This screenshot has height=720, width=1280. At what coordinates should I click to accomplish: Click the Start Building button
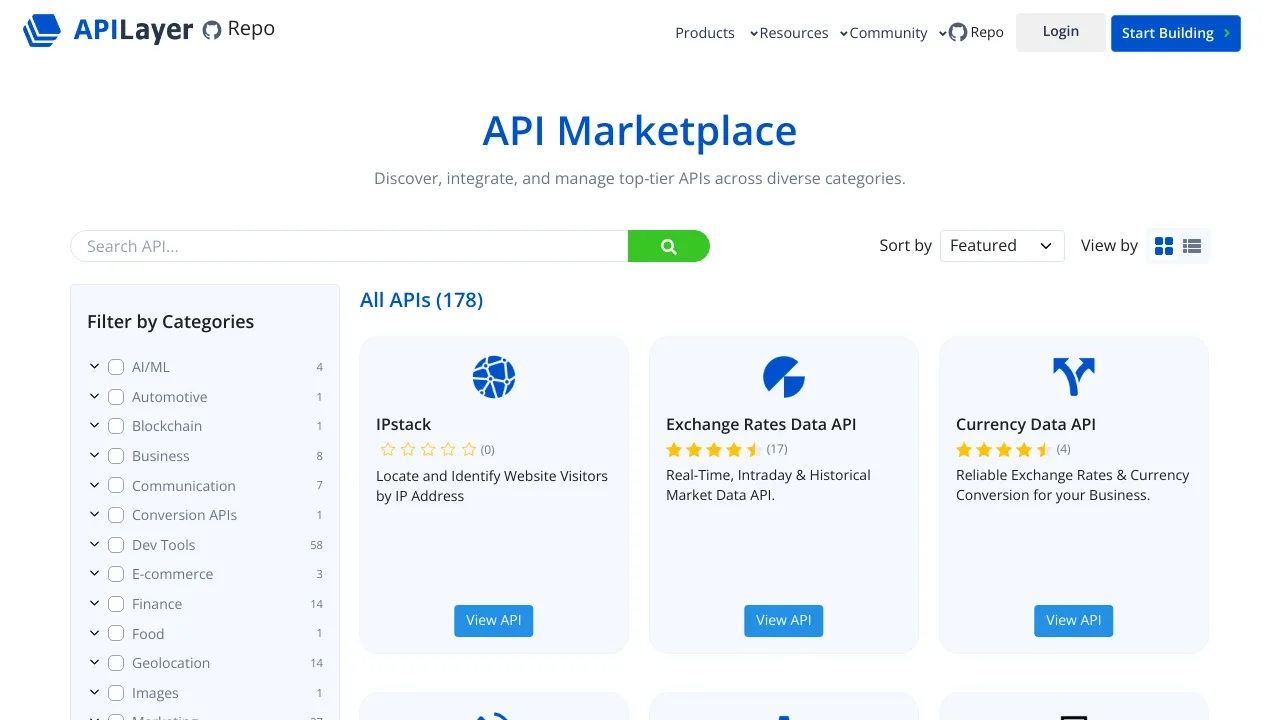point(1176,33)
